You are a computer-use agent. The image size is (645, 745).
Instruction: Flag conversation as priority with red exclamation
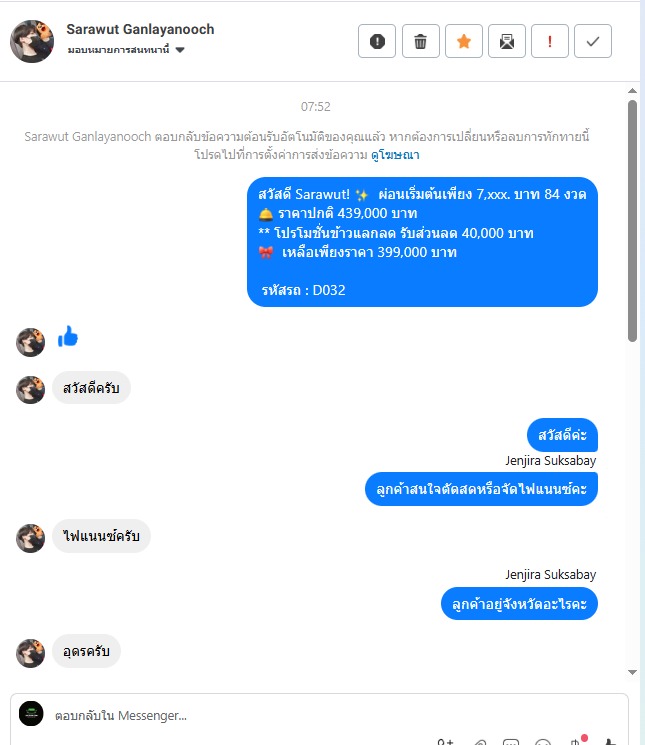pyautogui.click(x=550, y=41)
